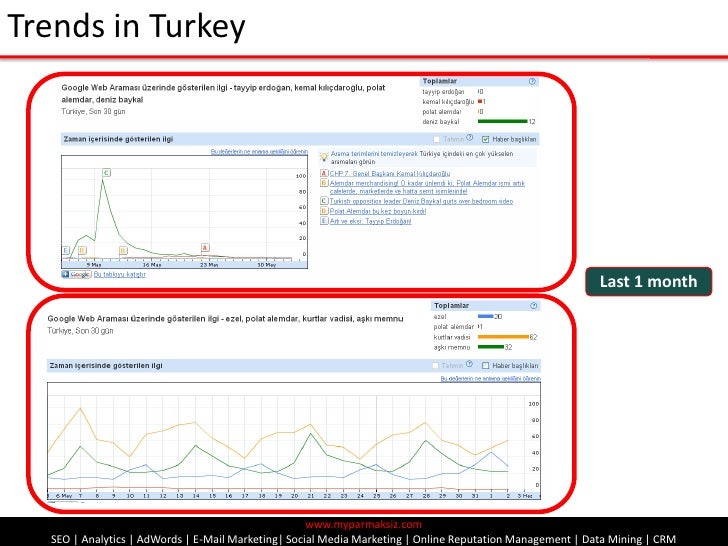
Task: Select marker C at the chart peak
Action: (106, 173)
